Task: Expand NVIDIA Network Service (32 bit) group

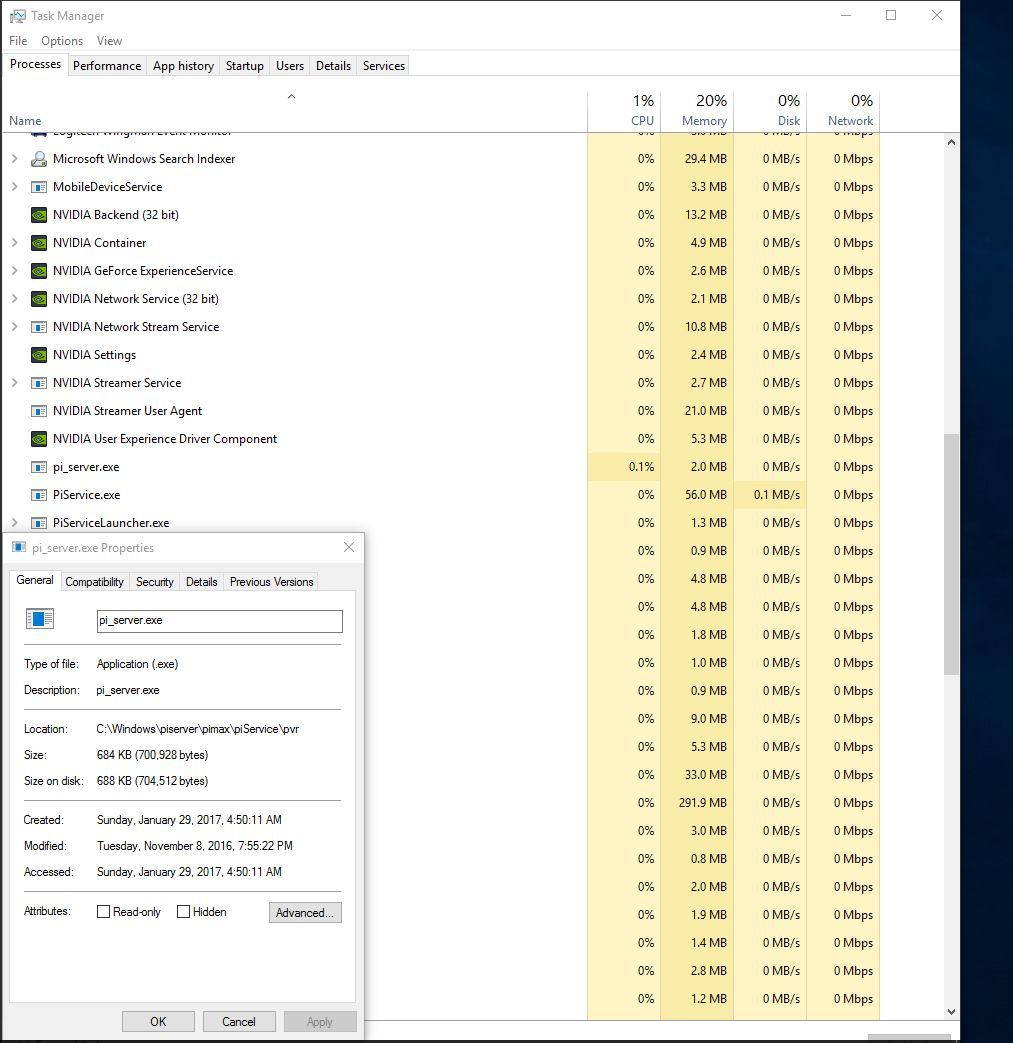Action: [15, 299]
